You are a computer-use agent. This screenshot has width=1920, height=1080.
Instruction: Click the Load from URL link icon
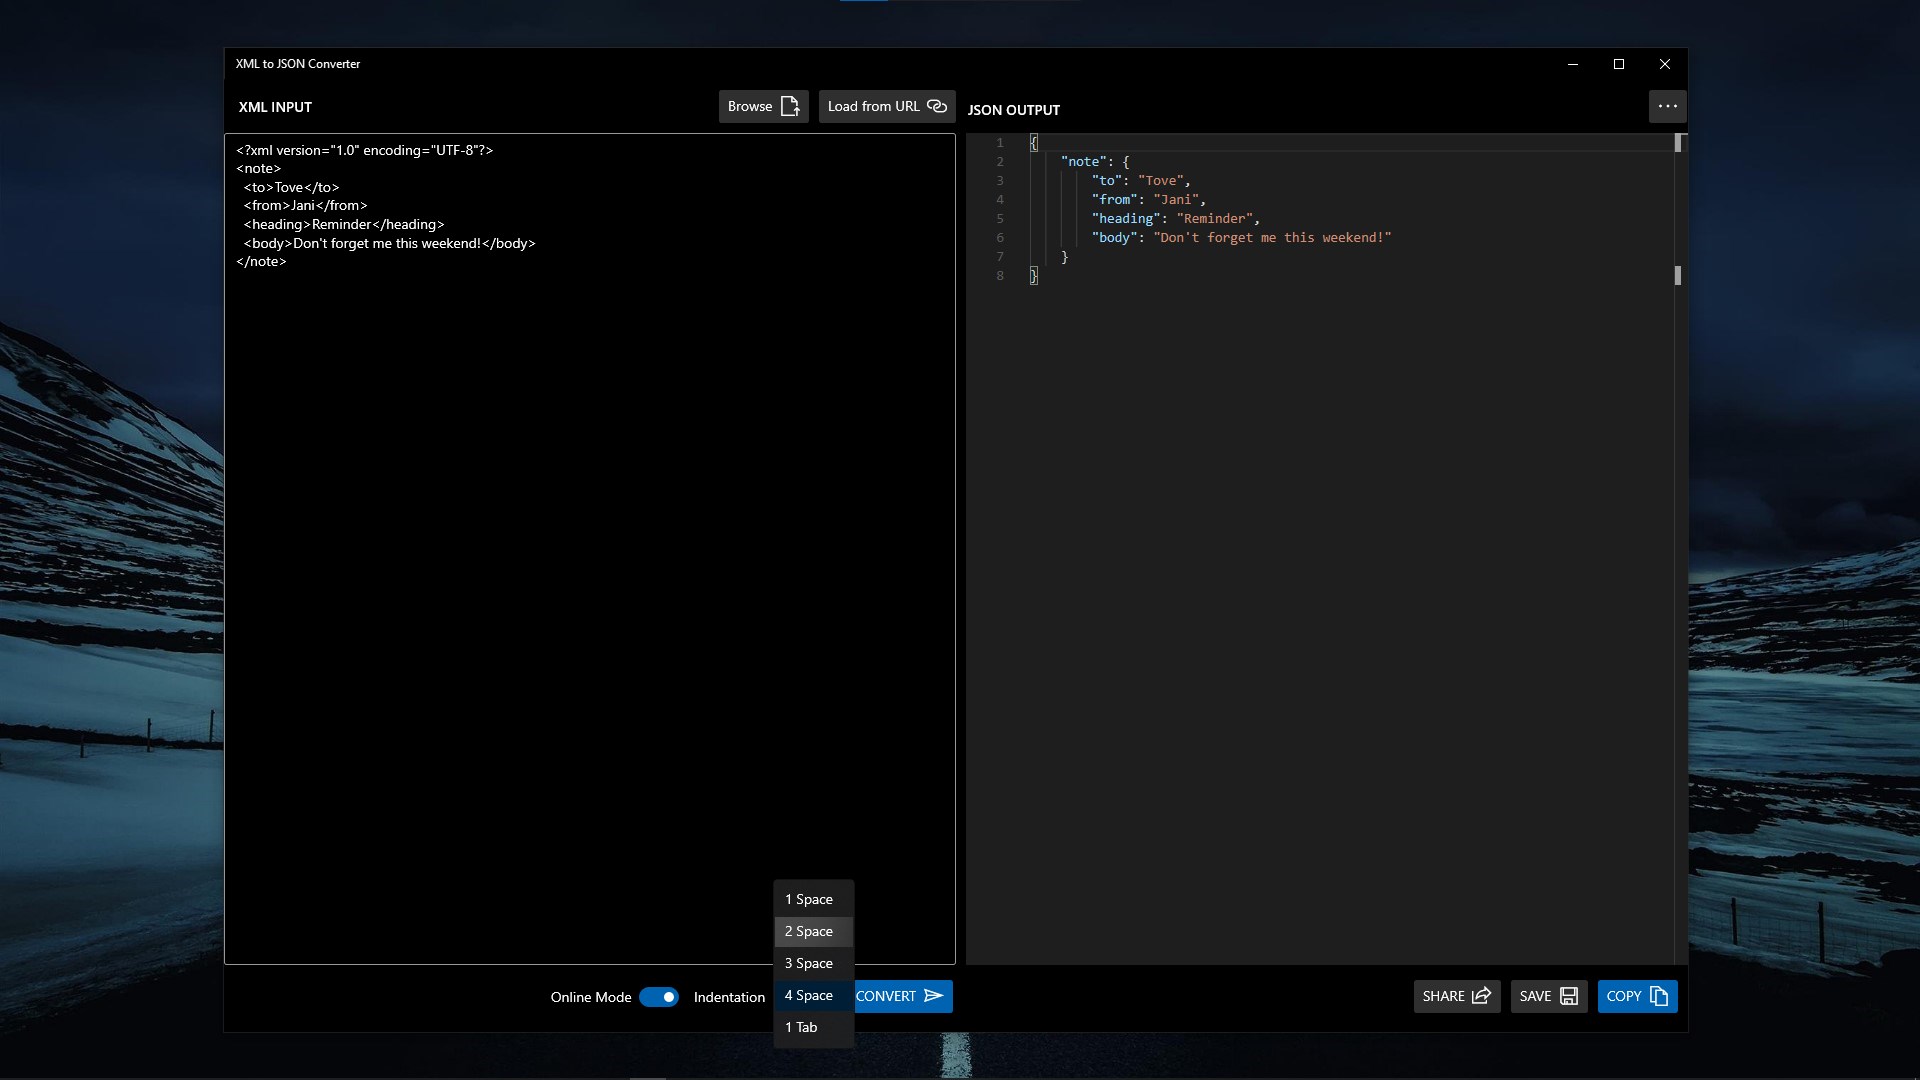pos(937,106)
